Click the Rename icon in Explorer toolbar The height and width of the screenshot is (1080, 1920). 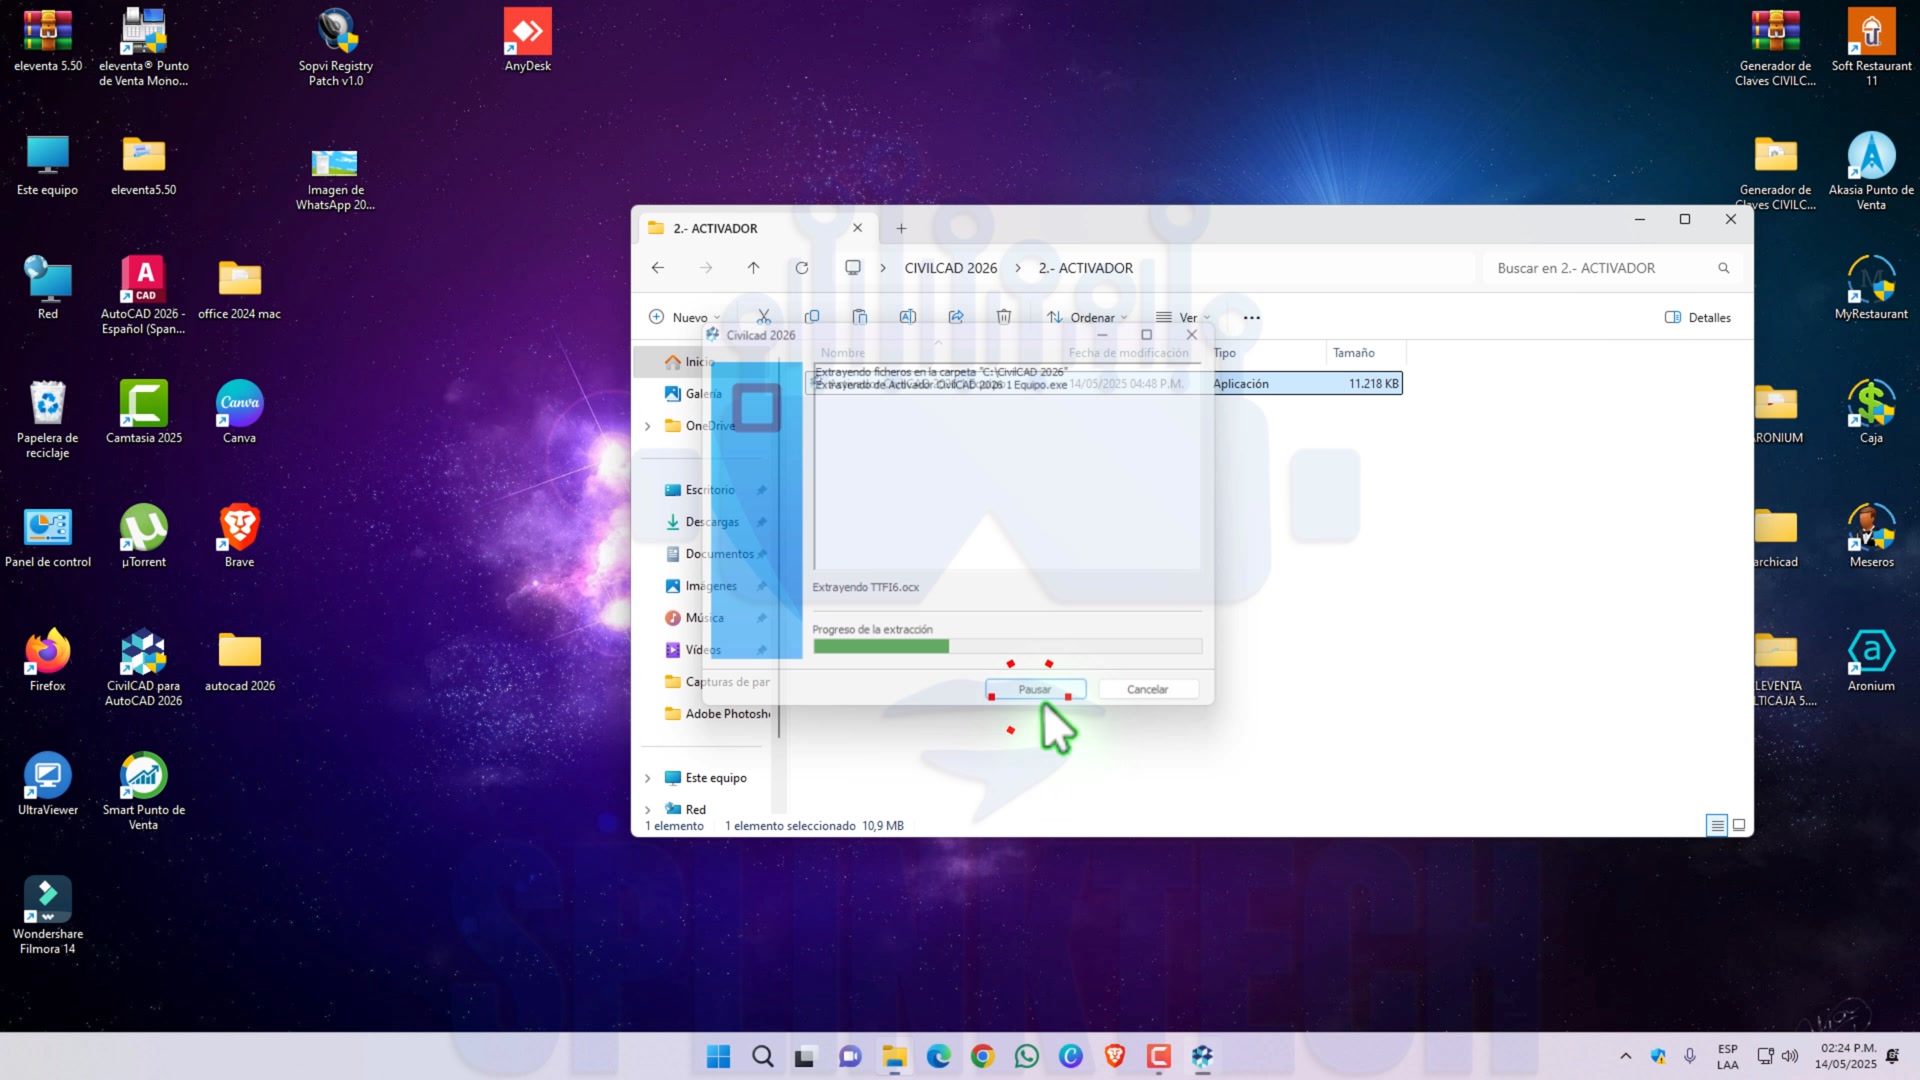[908, 317]
